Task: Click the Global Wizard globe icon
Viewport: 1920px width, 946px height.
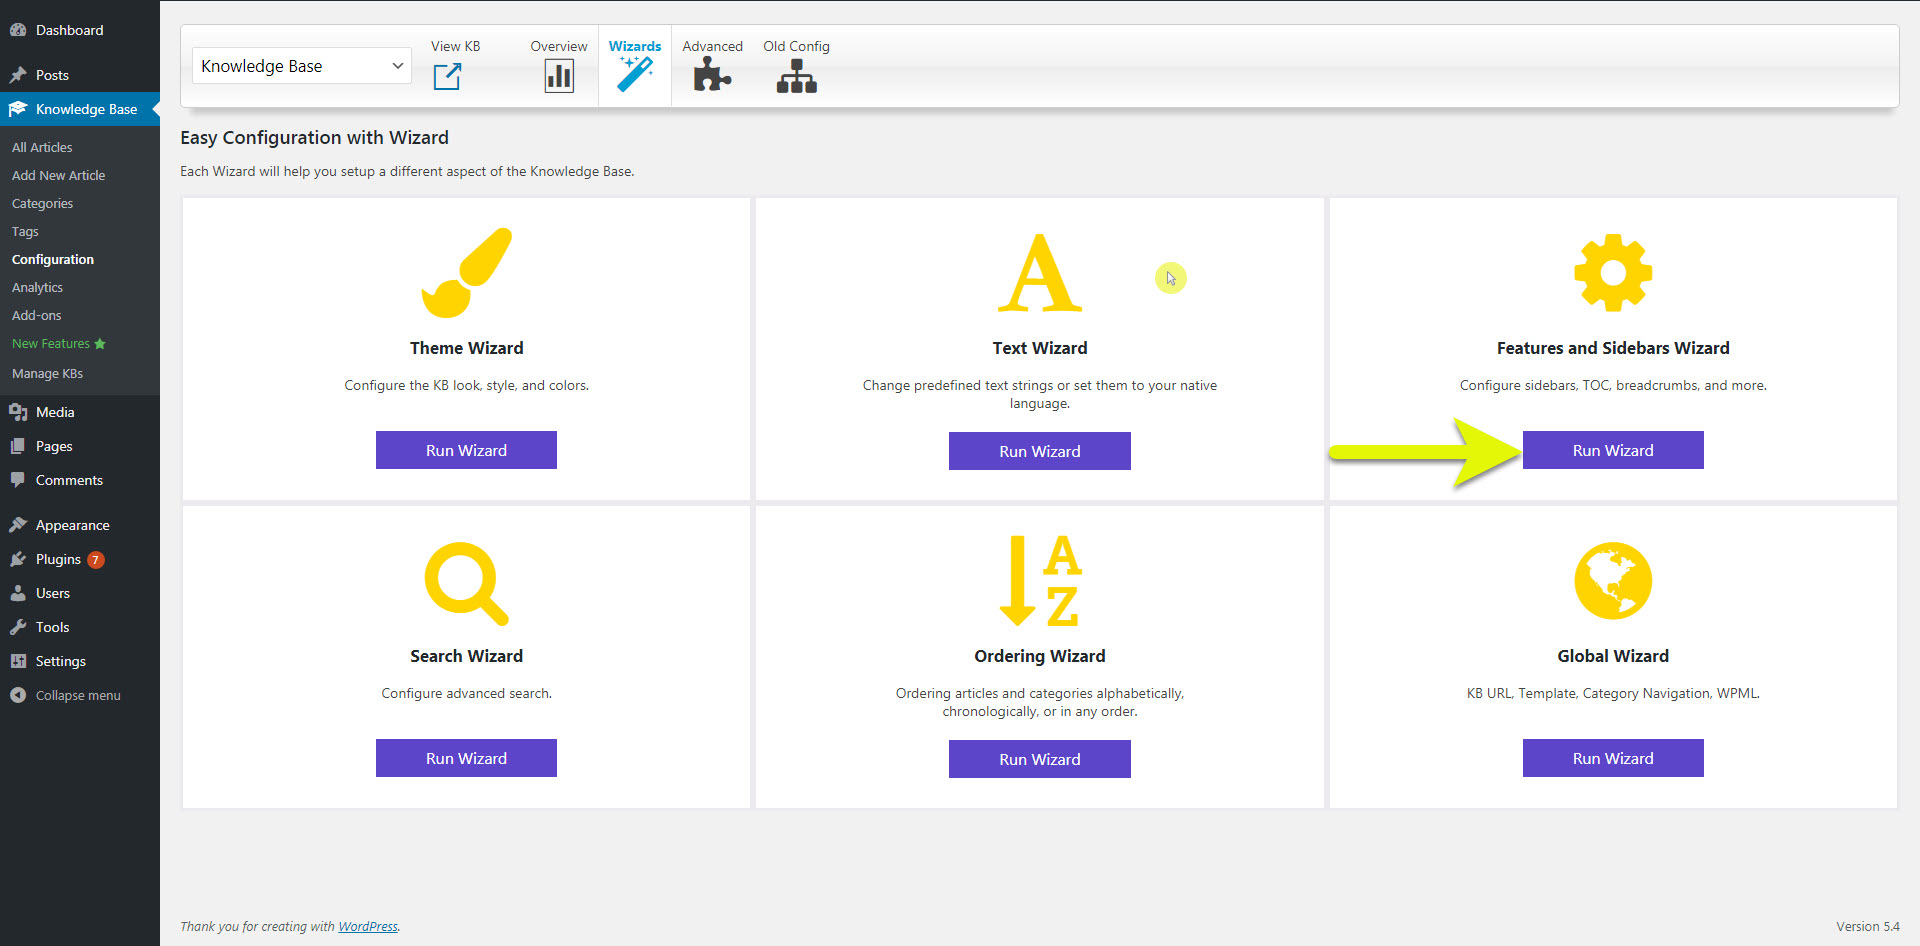Action: [1612, 581]
